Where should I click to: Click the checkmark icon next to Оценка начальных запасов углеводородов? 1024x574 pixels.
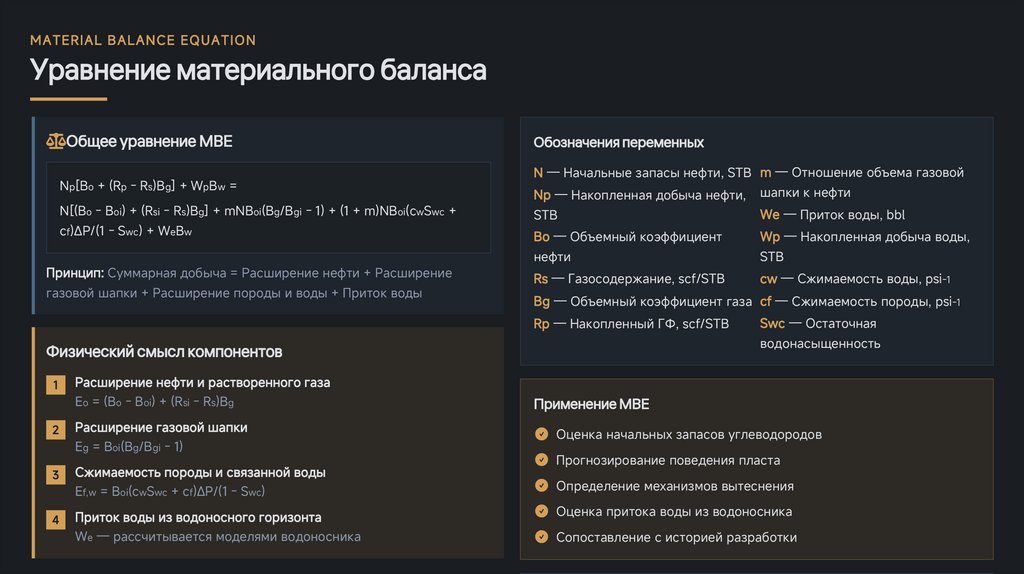[x=542, y=434]
